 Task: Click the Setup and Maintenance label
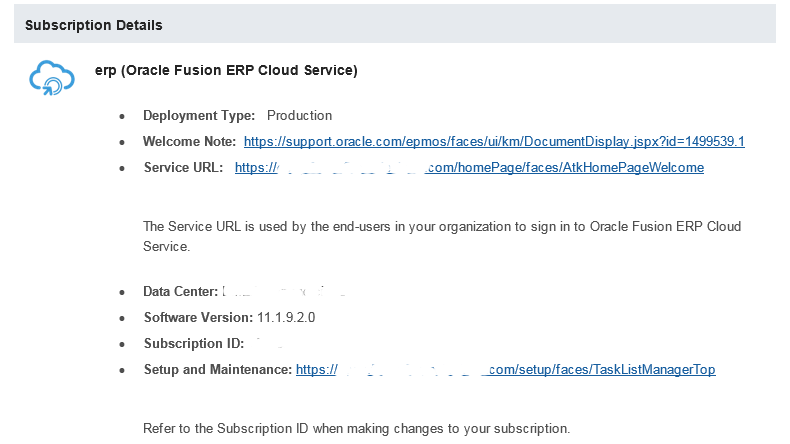[x=218, y=369]
